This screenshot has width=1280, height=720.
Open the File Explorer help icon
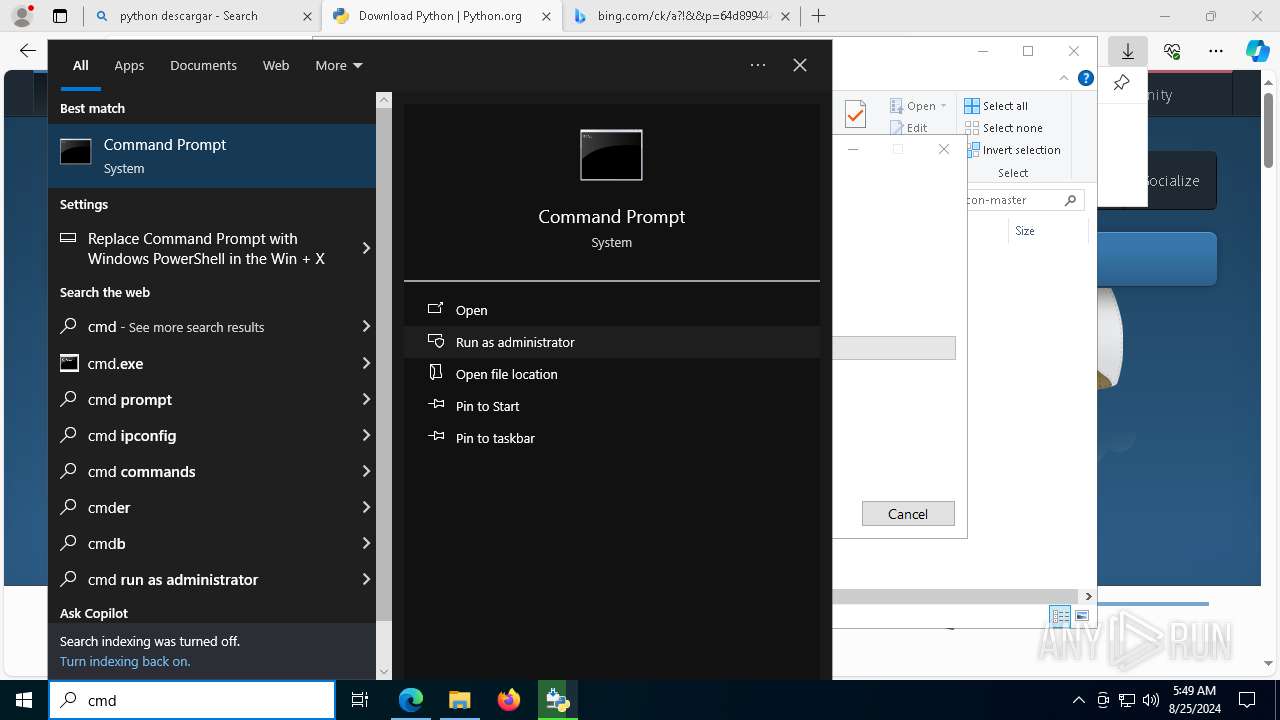point(1085,78)
